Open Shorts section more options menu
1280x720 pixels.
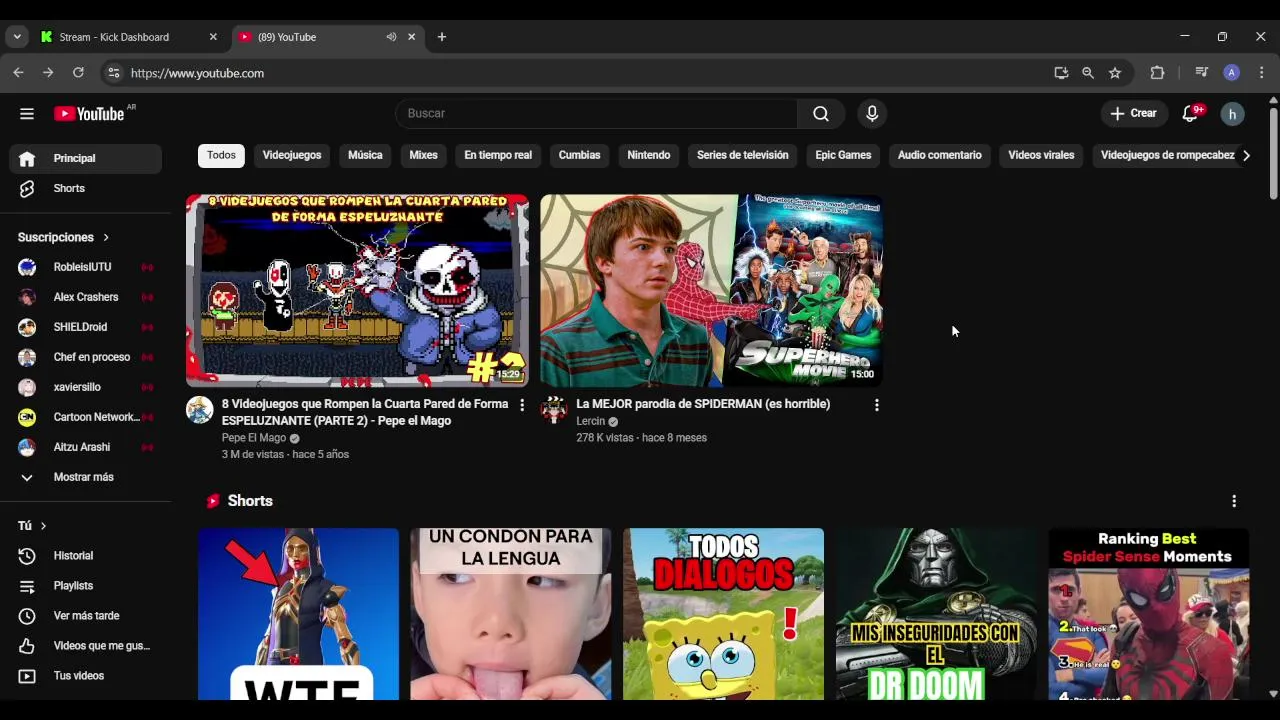click(x=1234, y=501)
